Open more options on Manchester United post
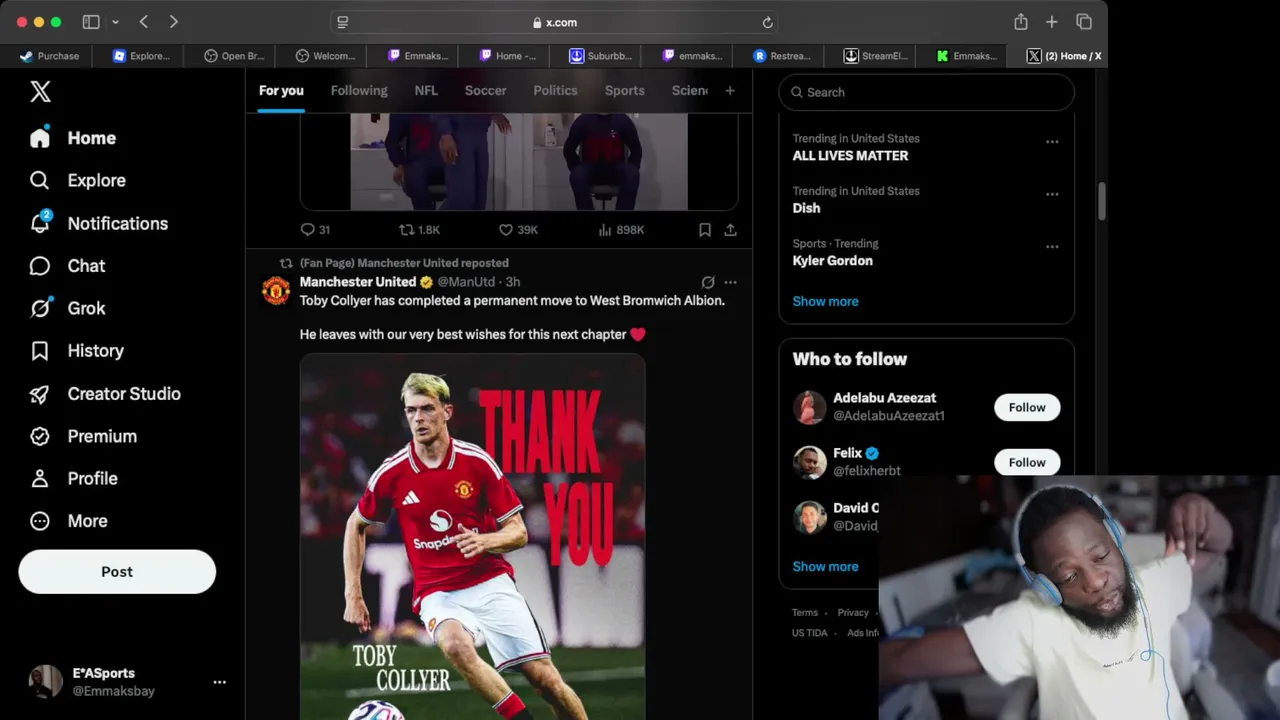 [x=730, y=282]
